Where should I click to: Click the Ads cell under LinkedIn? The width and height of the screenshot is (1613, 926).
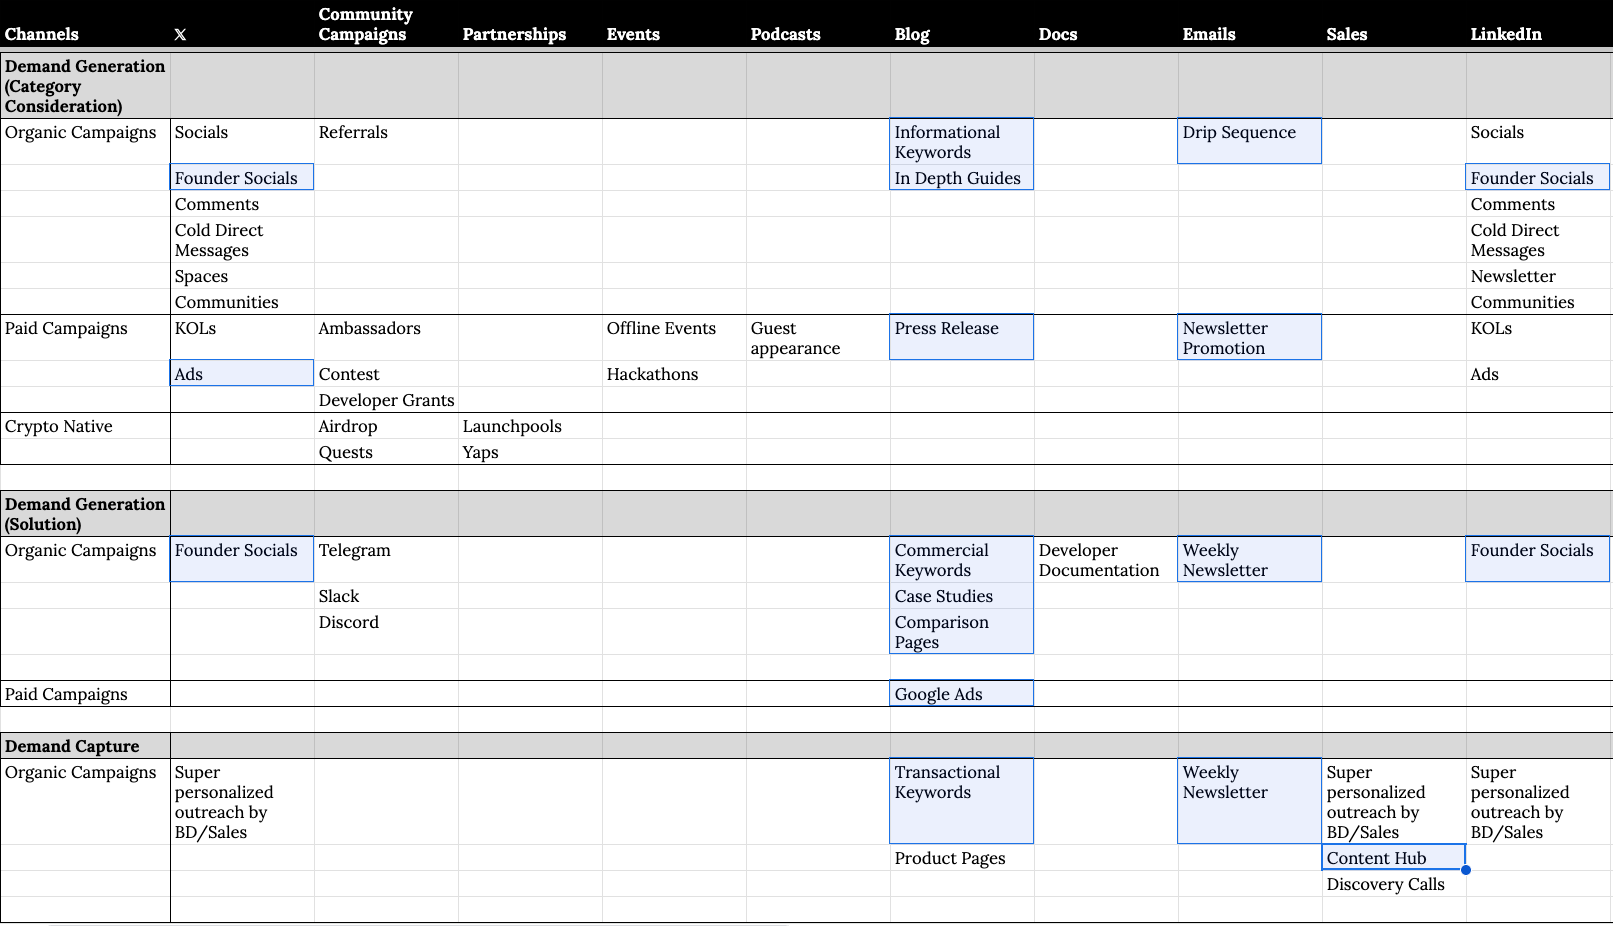tap(1538, 374)
